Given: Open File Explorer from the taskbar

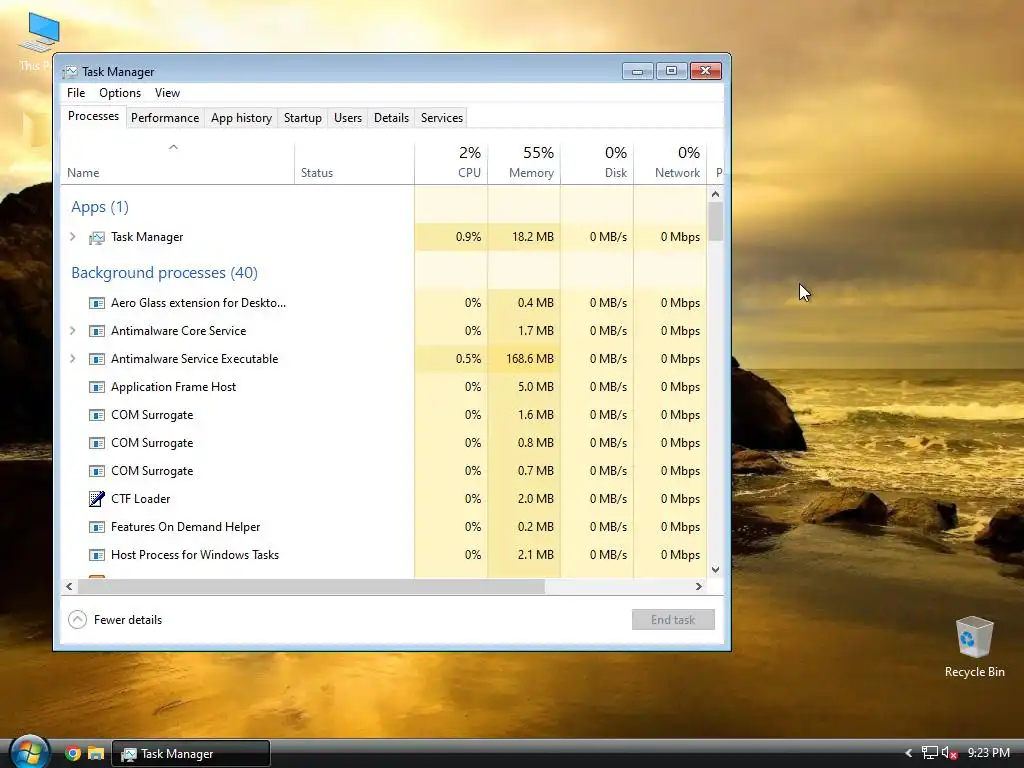Looking at the screenshot, I should [x=96, y=754].
